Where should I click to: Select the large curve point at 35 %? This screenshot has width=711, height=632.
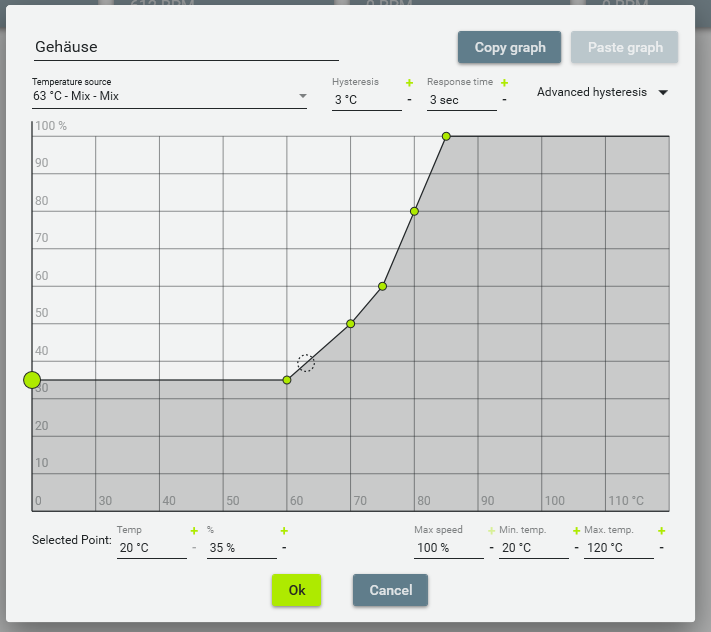pyautogui.click(x=32, y=380)
